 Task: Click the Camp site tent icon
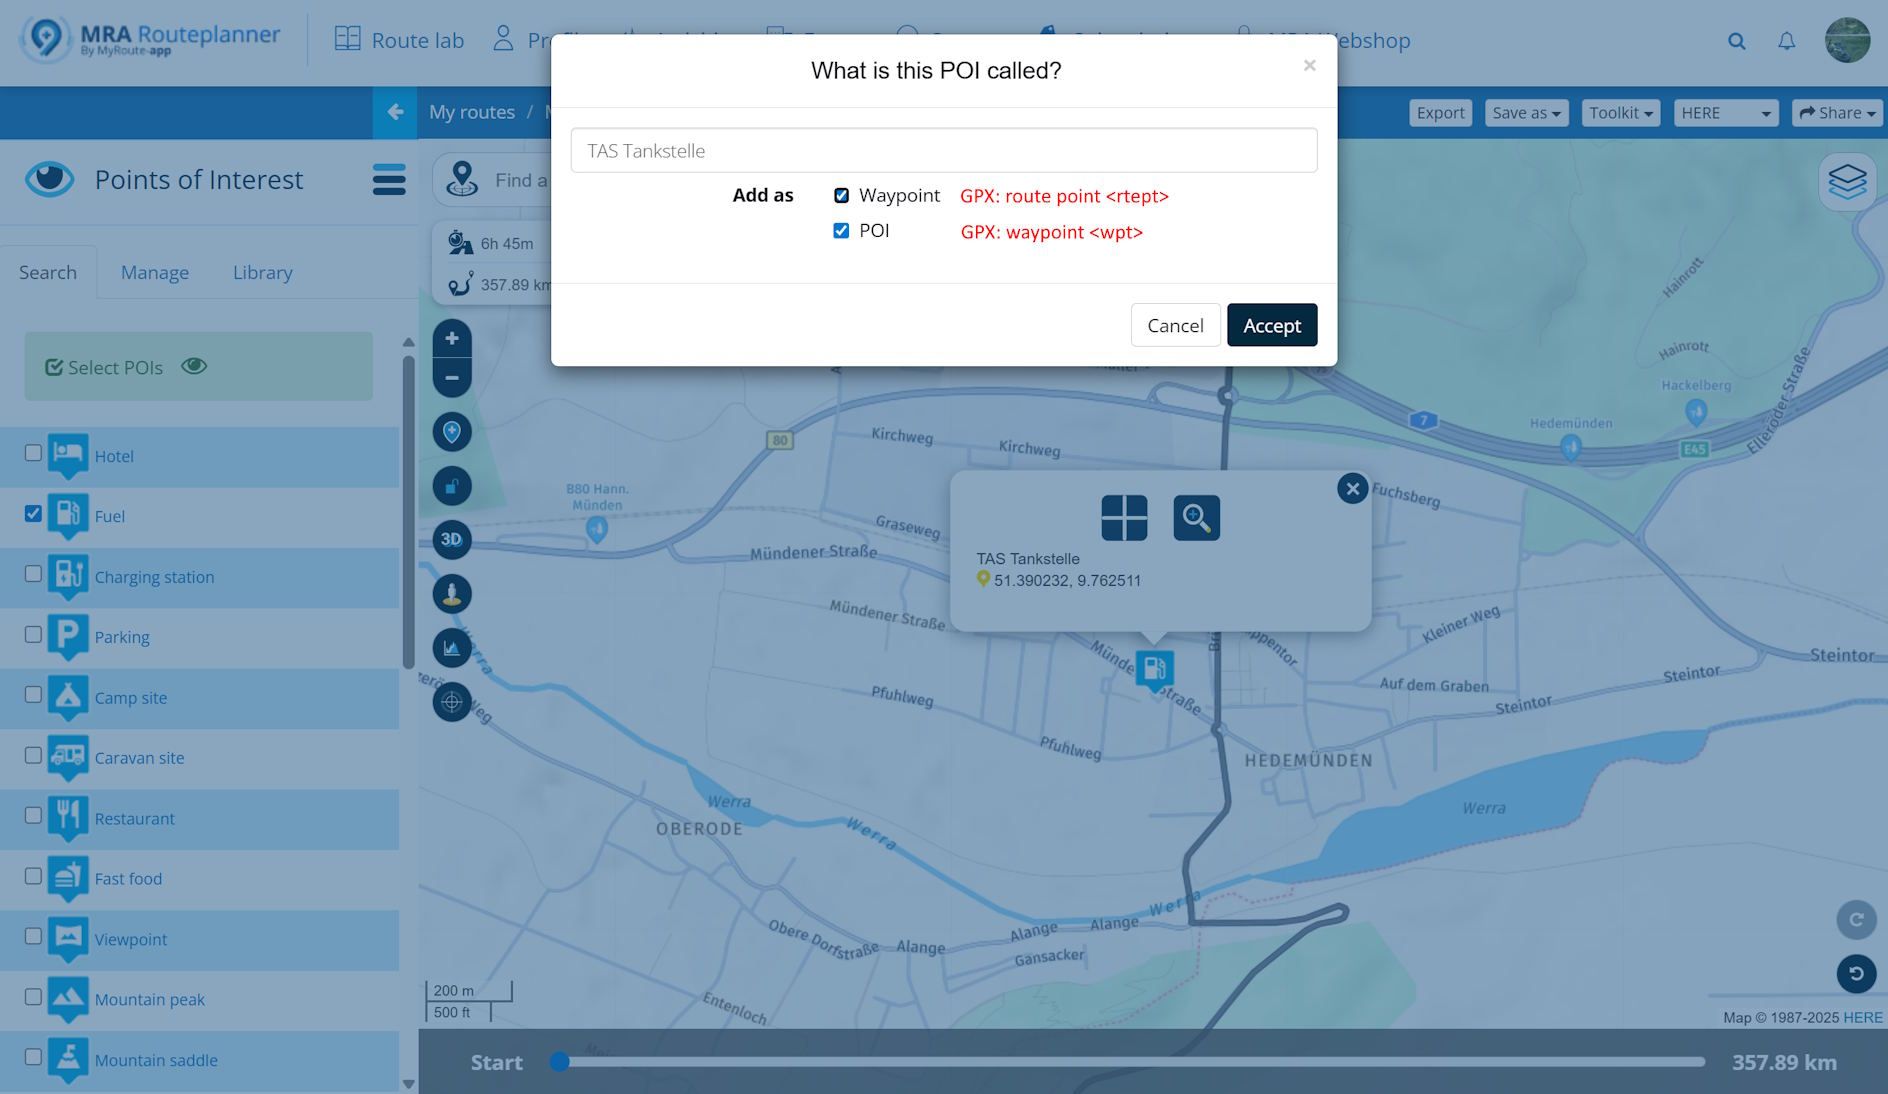click(68, 697)
